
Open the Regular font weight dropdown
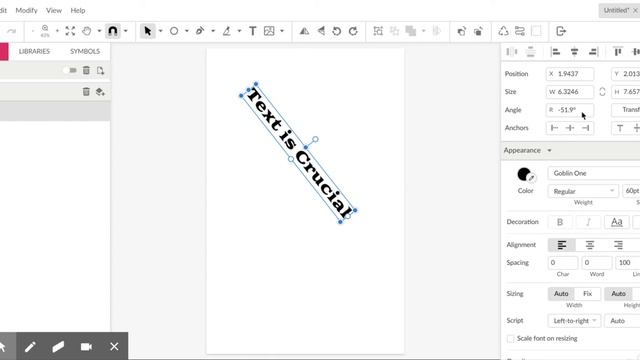(x=583, y=191)
